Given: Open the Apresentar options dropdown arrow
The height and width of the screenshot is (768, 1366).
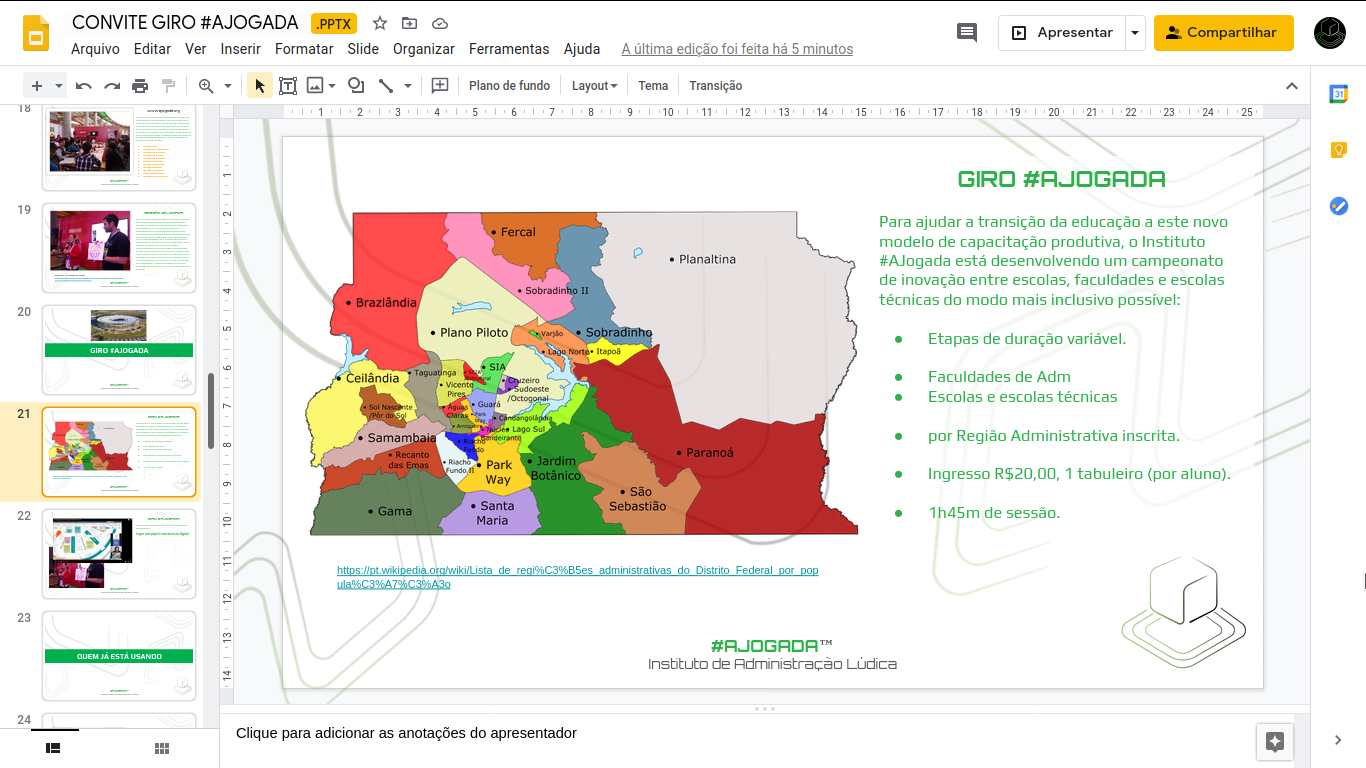Looking at the screenshot, I should tap(1135, 33).
